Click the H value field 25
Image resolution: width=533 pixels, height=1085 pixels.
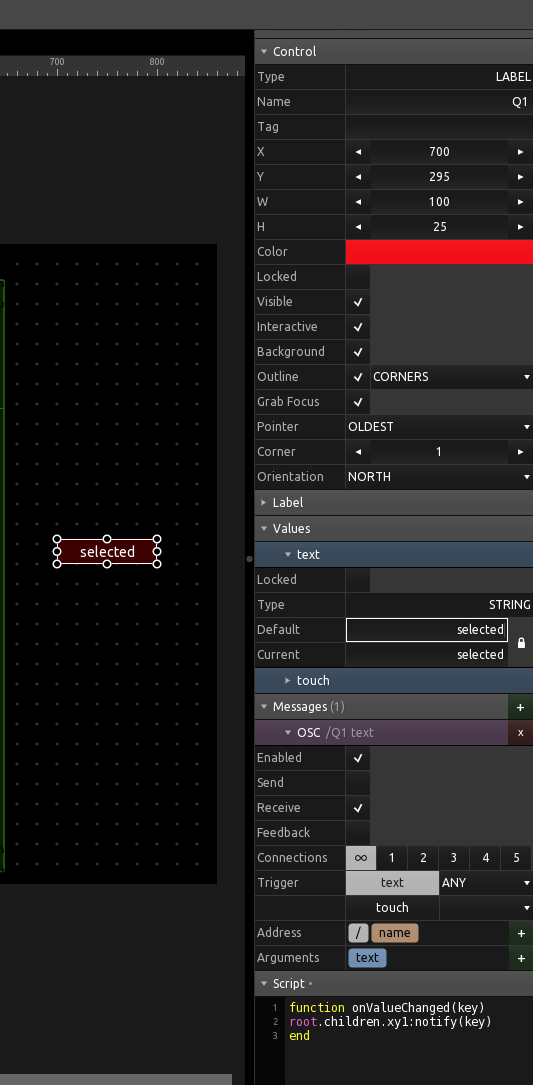[x=440, y=226]
